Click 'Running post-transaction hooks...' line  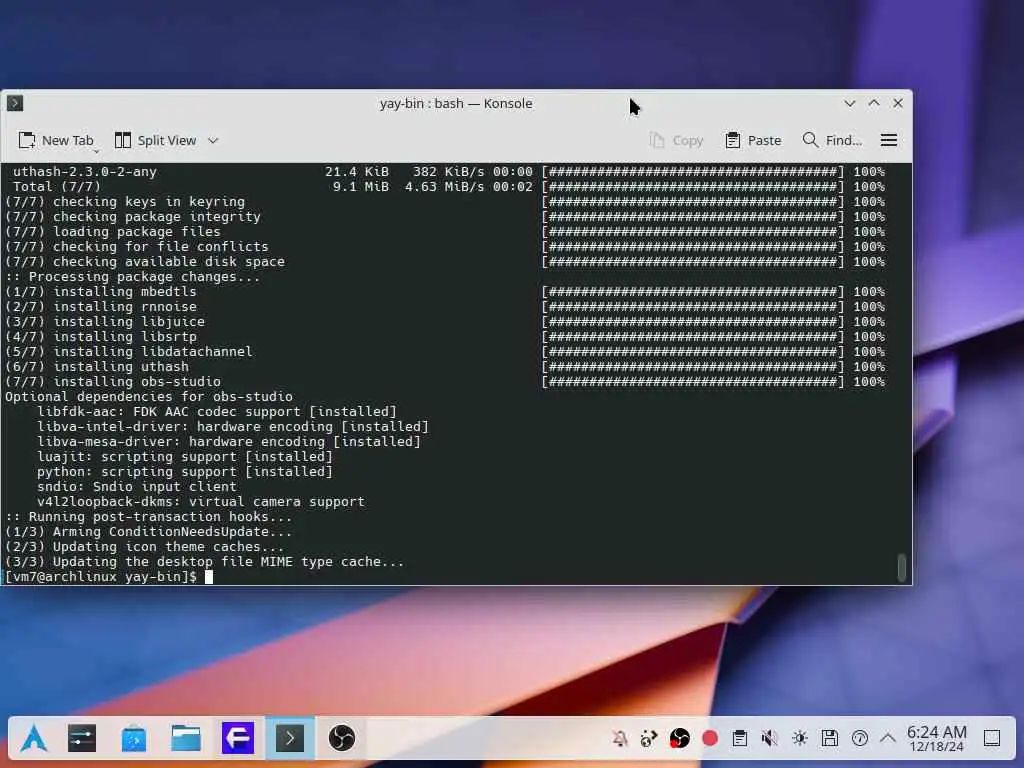coord(148,517)
